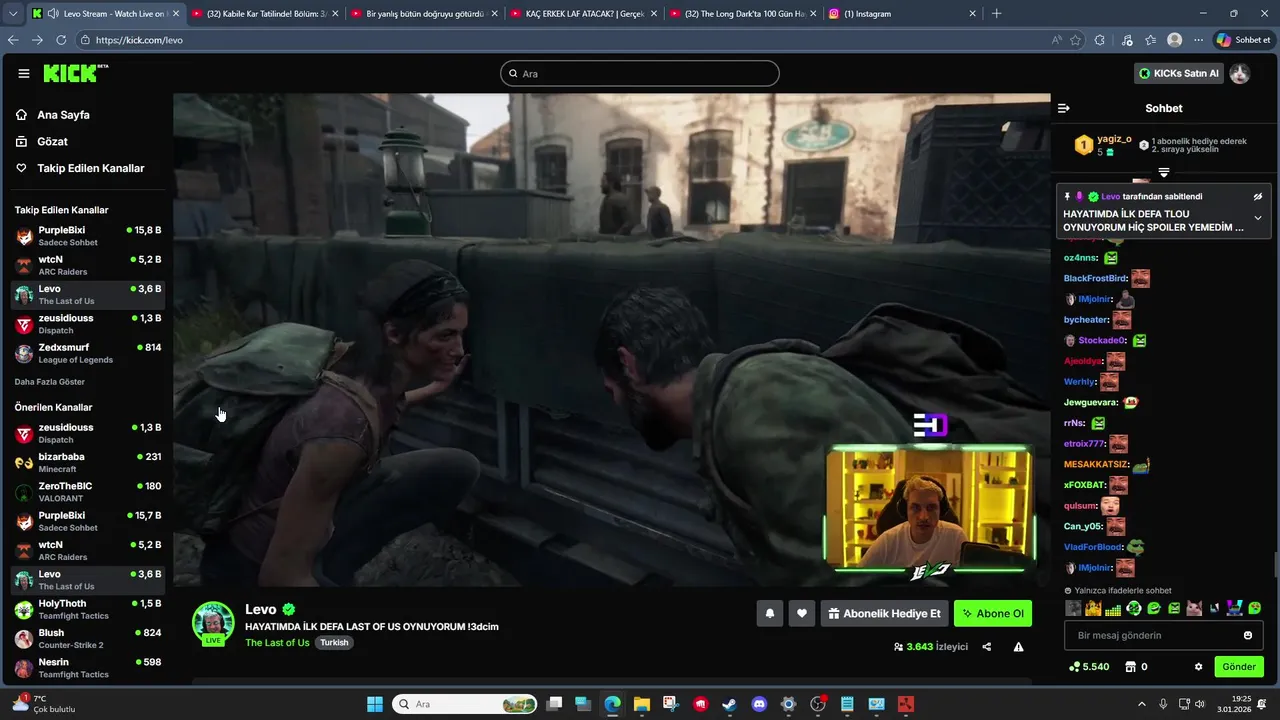Open Steam from the taskbar
The height and width of the screenshot is (720, 1280).
coord(729,704)
